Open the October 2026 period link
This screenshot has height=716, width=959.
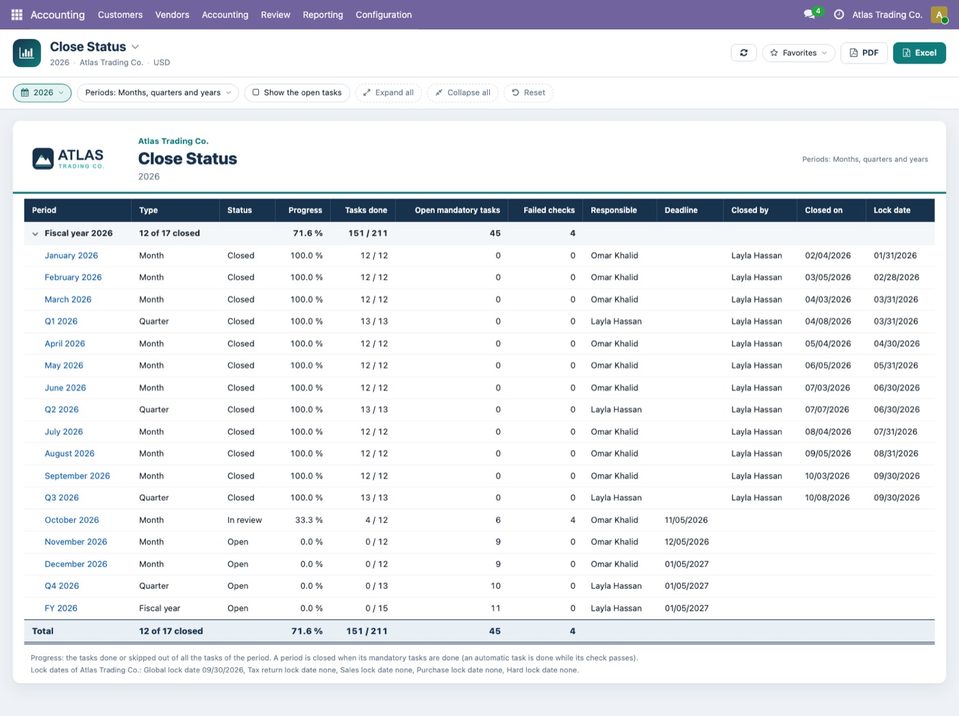click(x=72, y=520)
